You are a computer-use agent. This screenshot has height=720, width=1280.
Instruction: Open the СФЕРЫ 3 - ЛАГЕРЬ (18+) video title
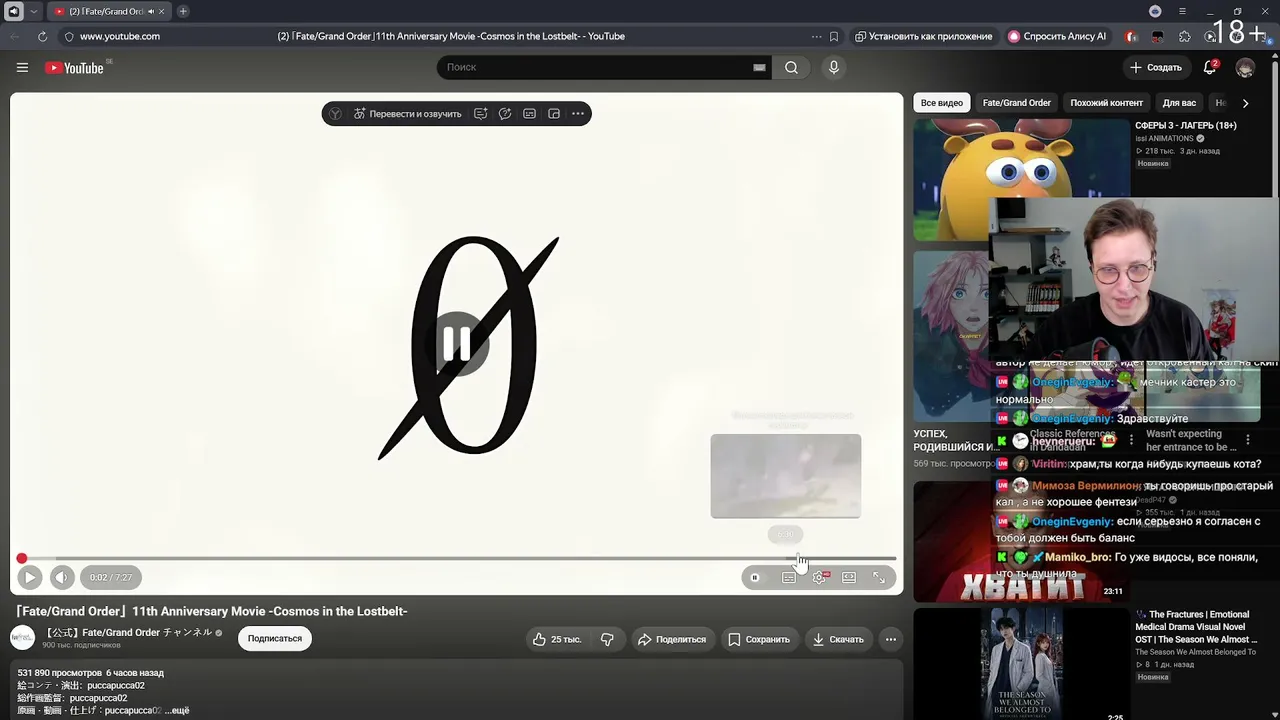1186,125
